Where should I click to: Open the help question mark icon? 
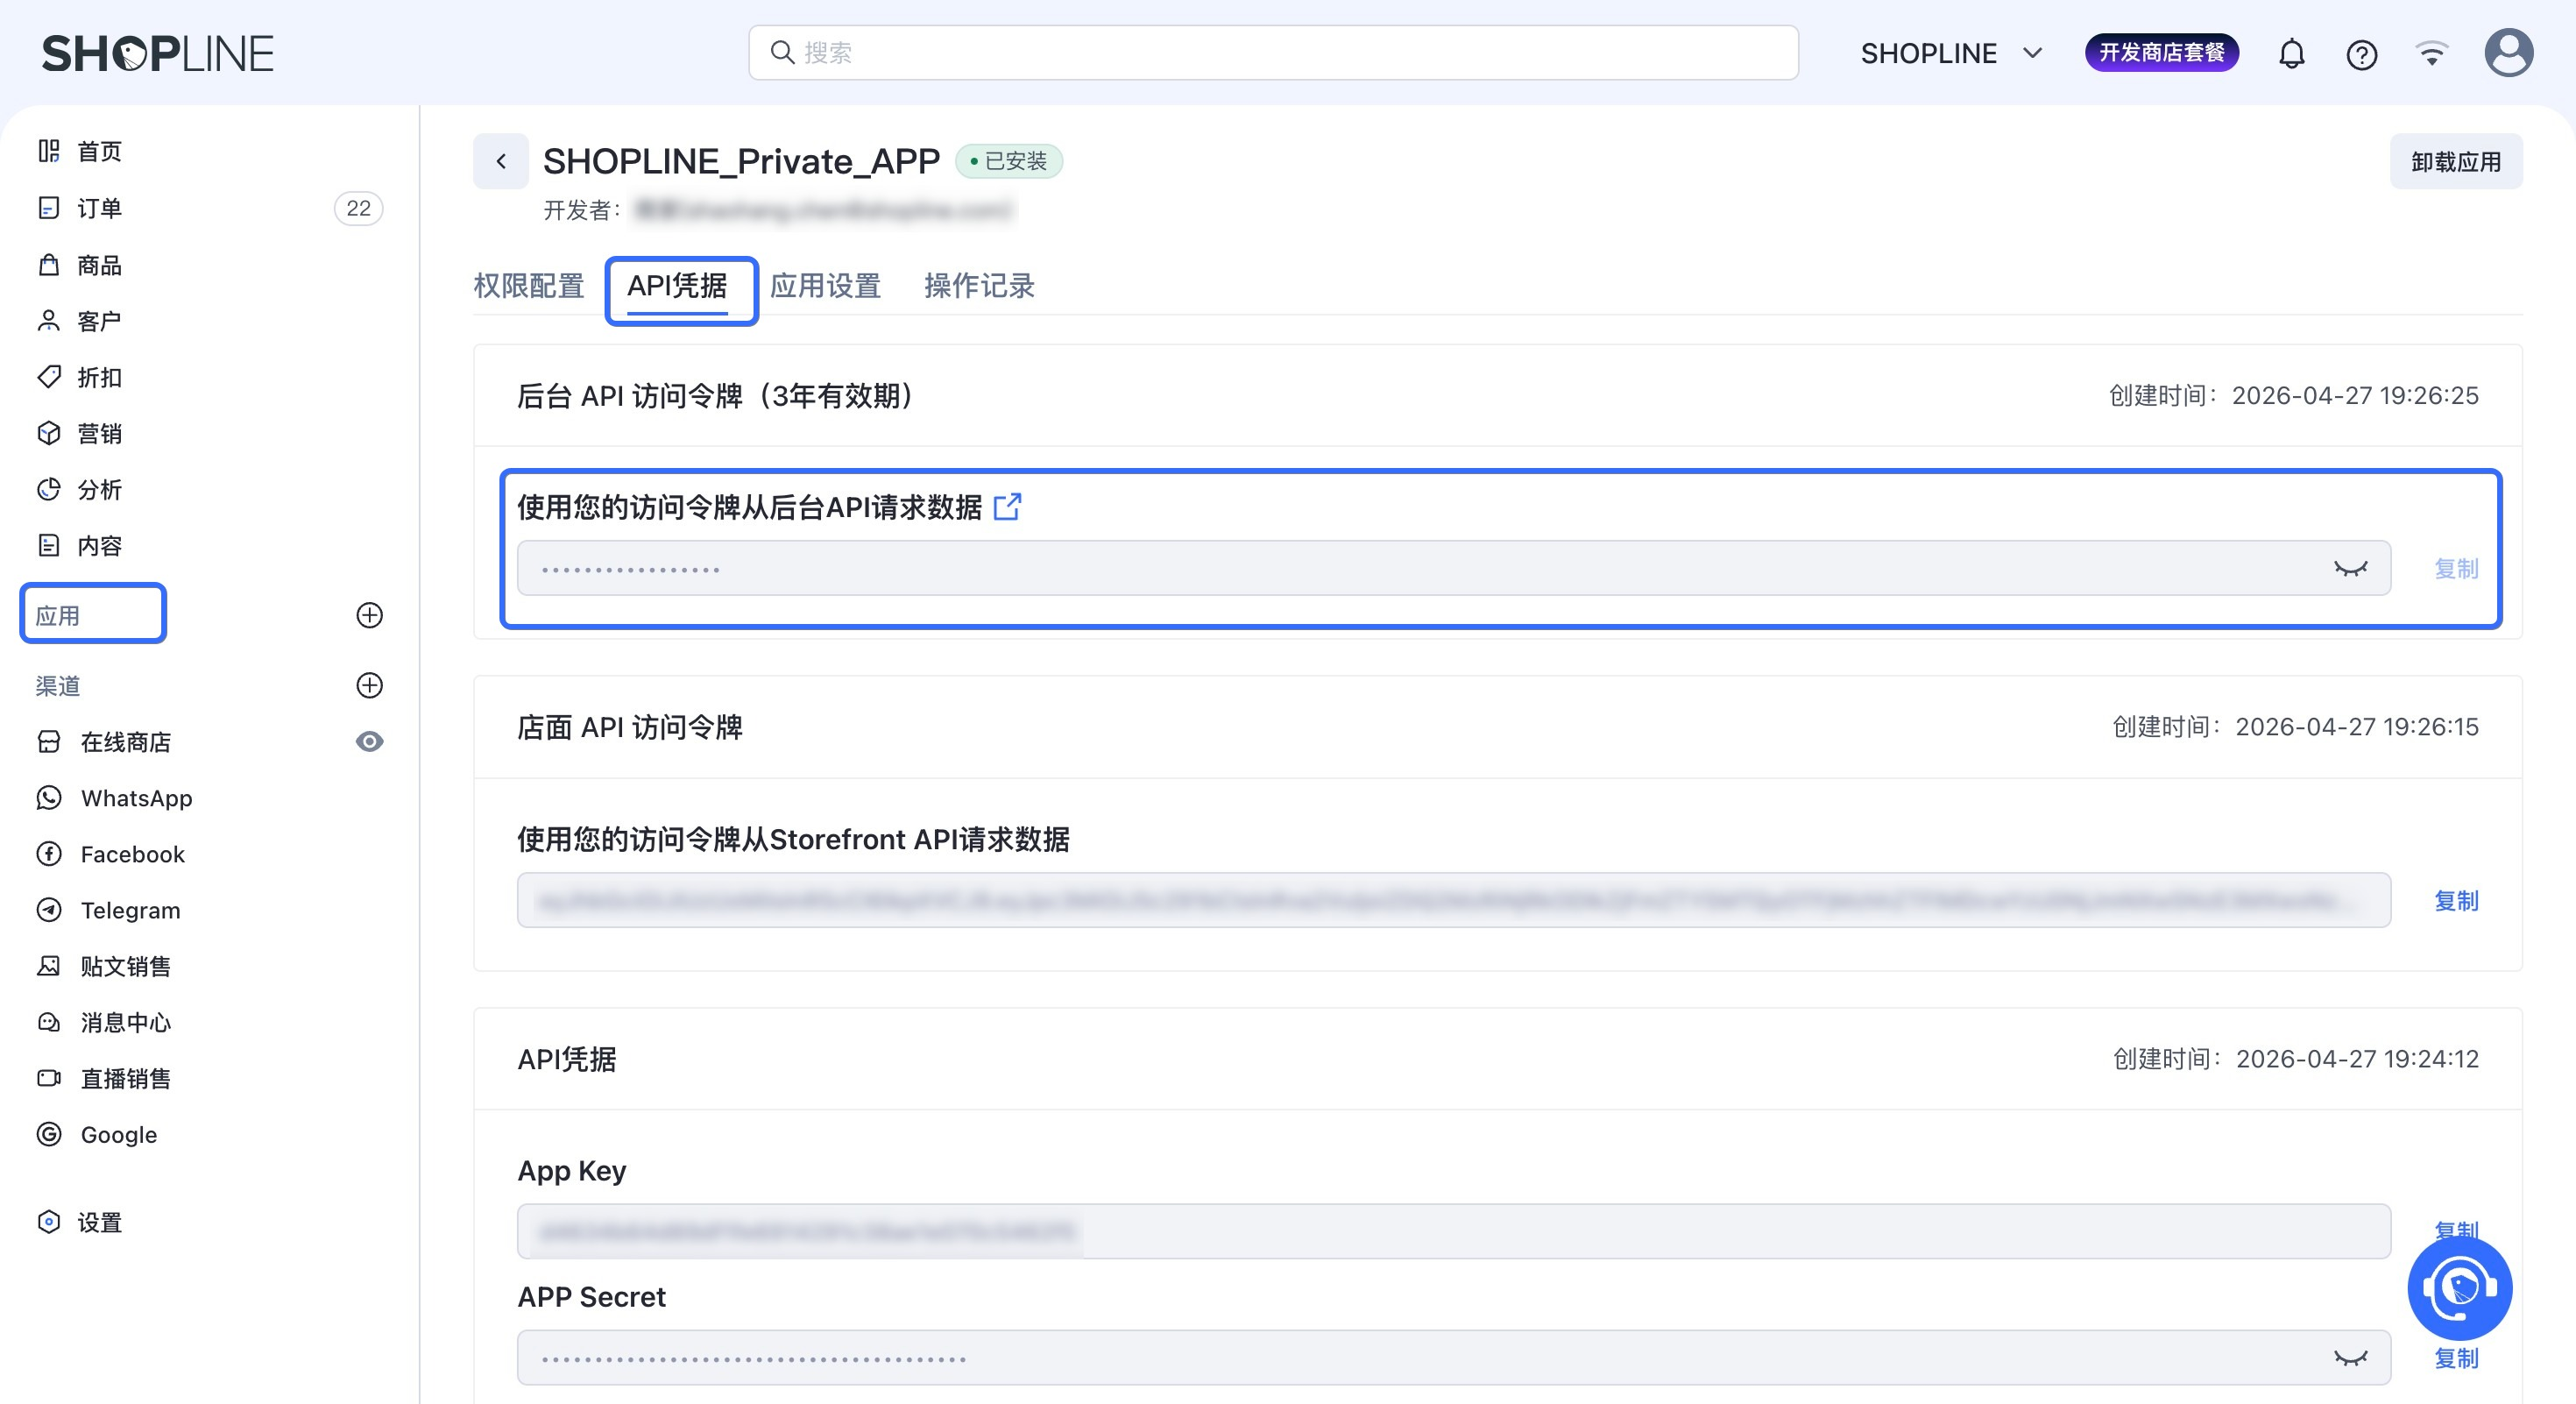click(x=2361, y=54)
